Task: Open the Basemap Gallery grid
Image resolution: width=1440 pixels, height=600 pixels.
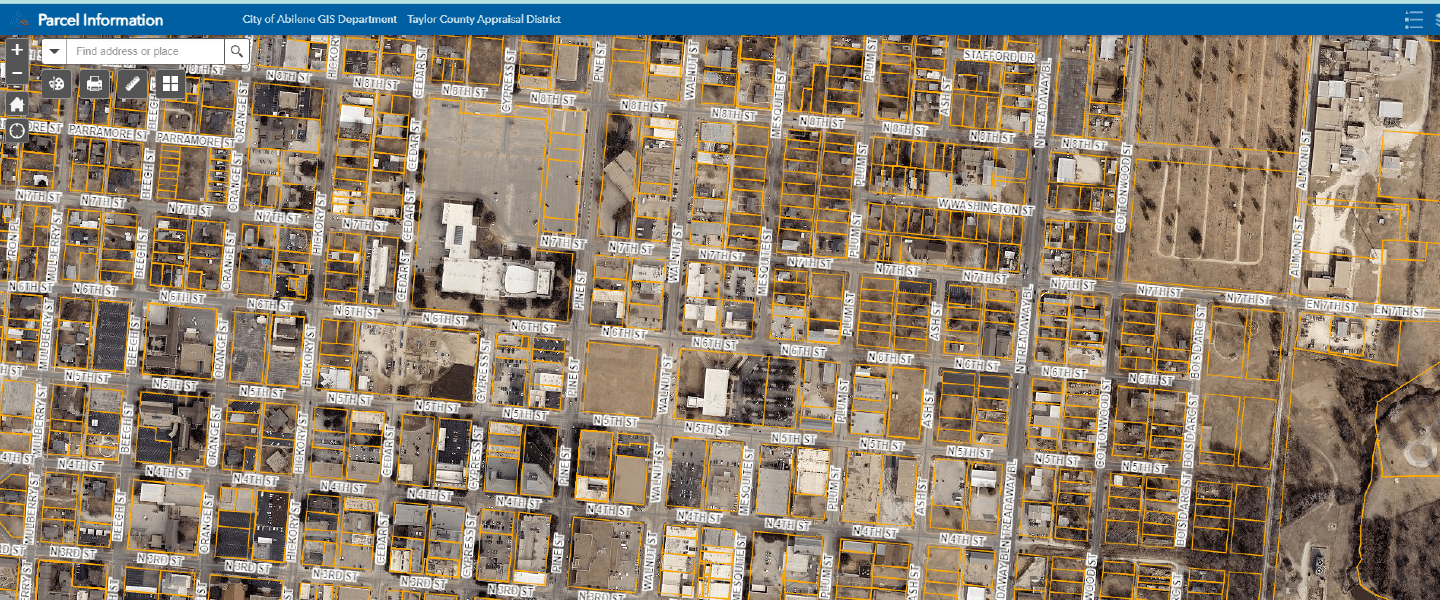Action: [171, 84]
